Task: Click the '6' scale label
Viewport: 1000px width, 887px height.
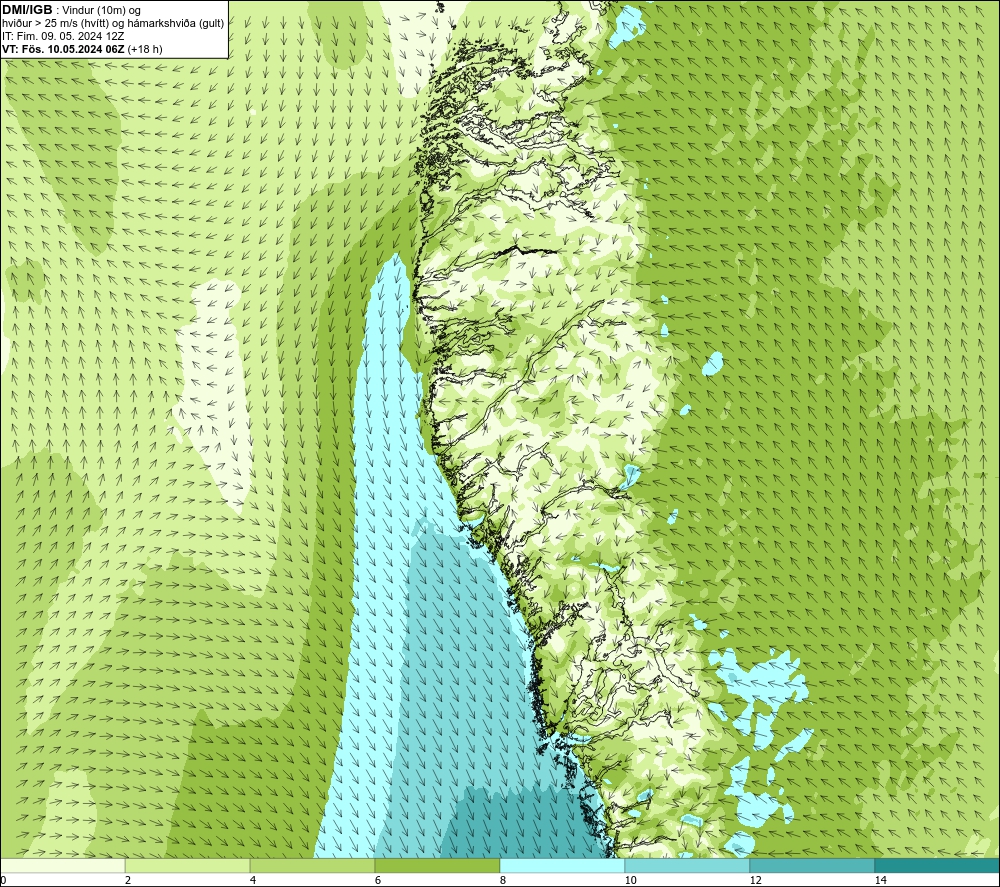Action: coord(378,880)
